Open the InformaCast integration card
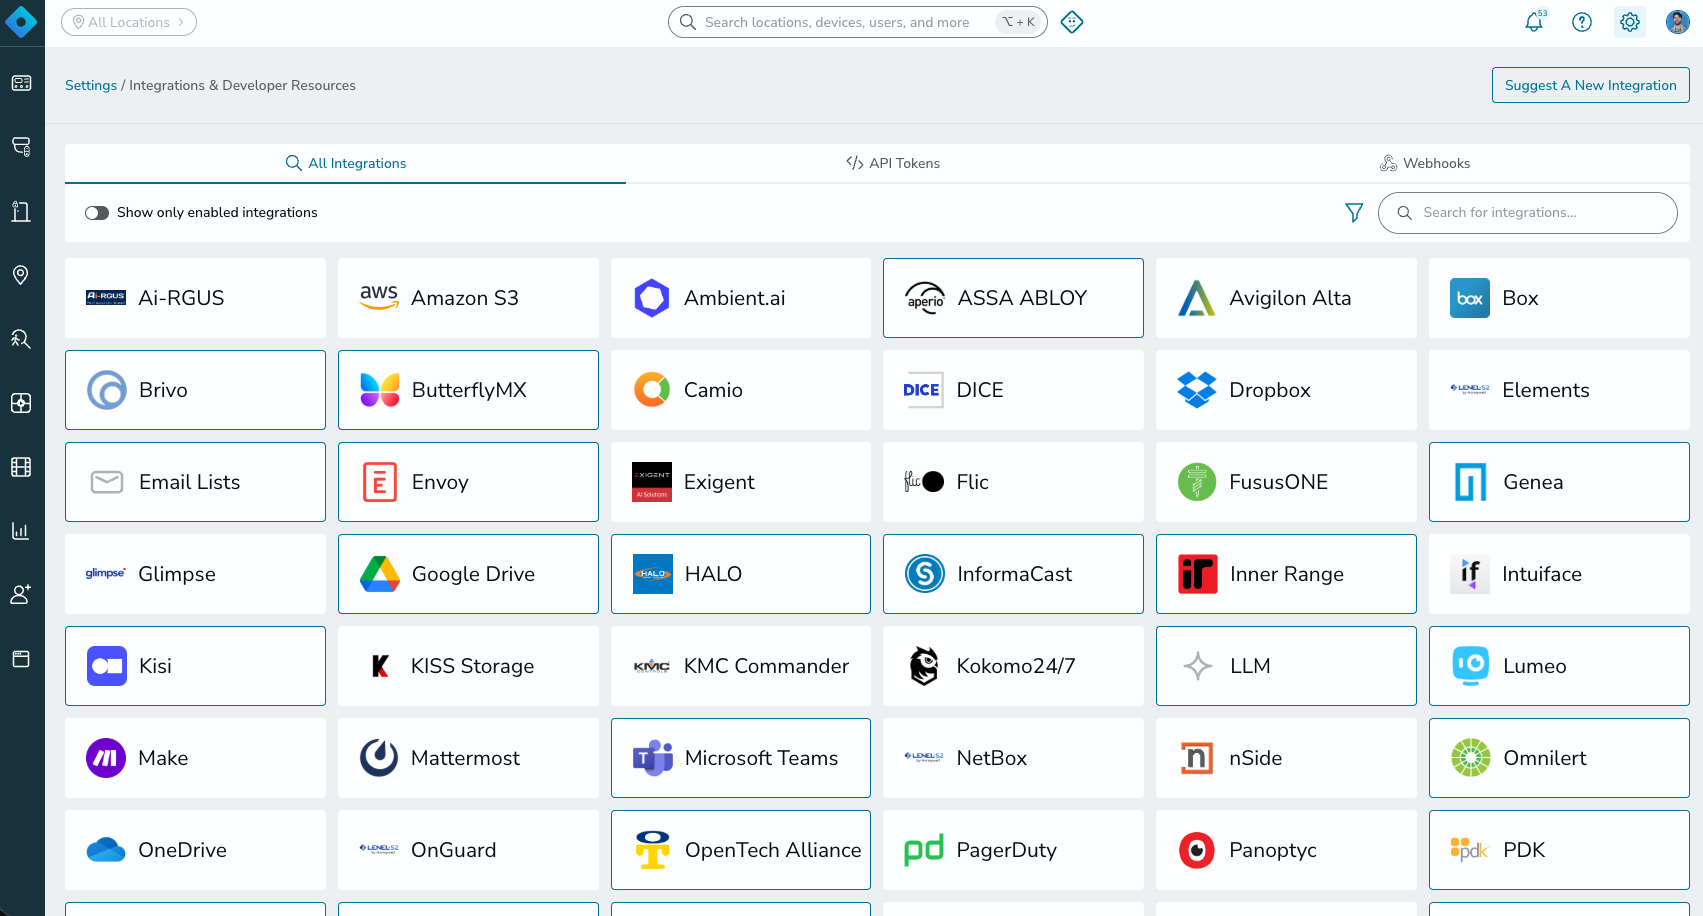The image size is (1703, 916). click(x=1013, y=574)
